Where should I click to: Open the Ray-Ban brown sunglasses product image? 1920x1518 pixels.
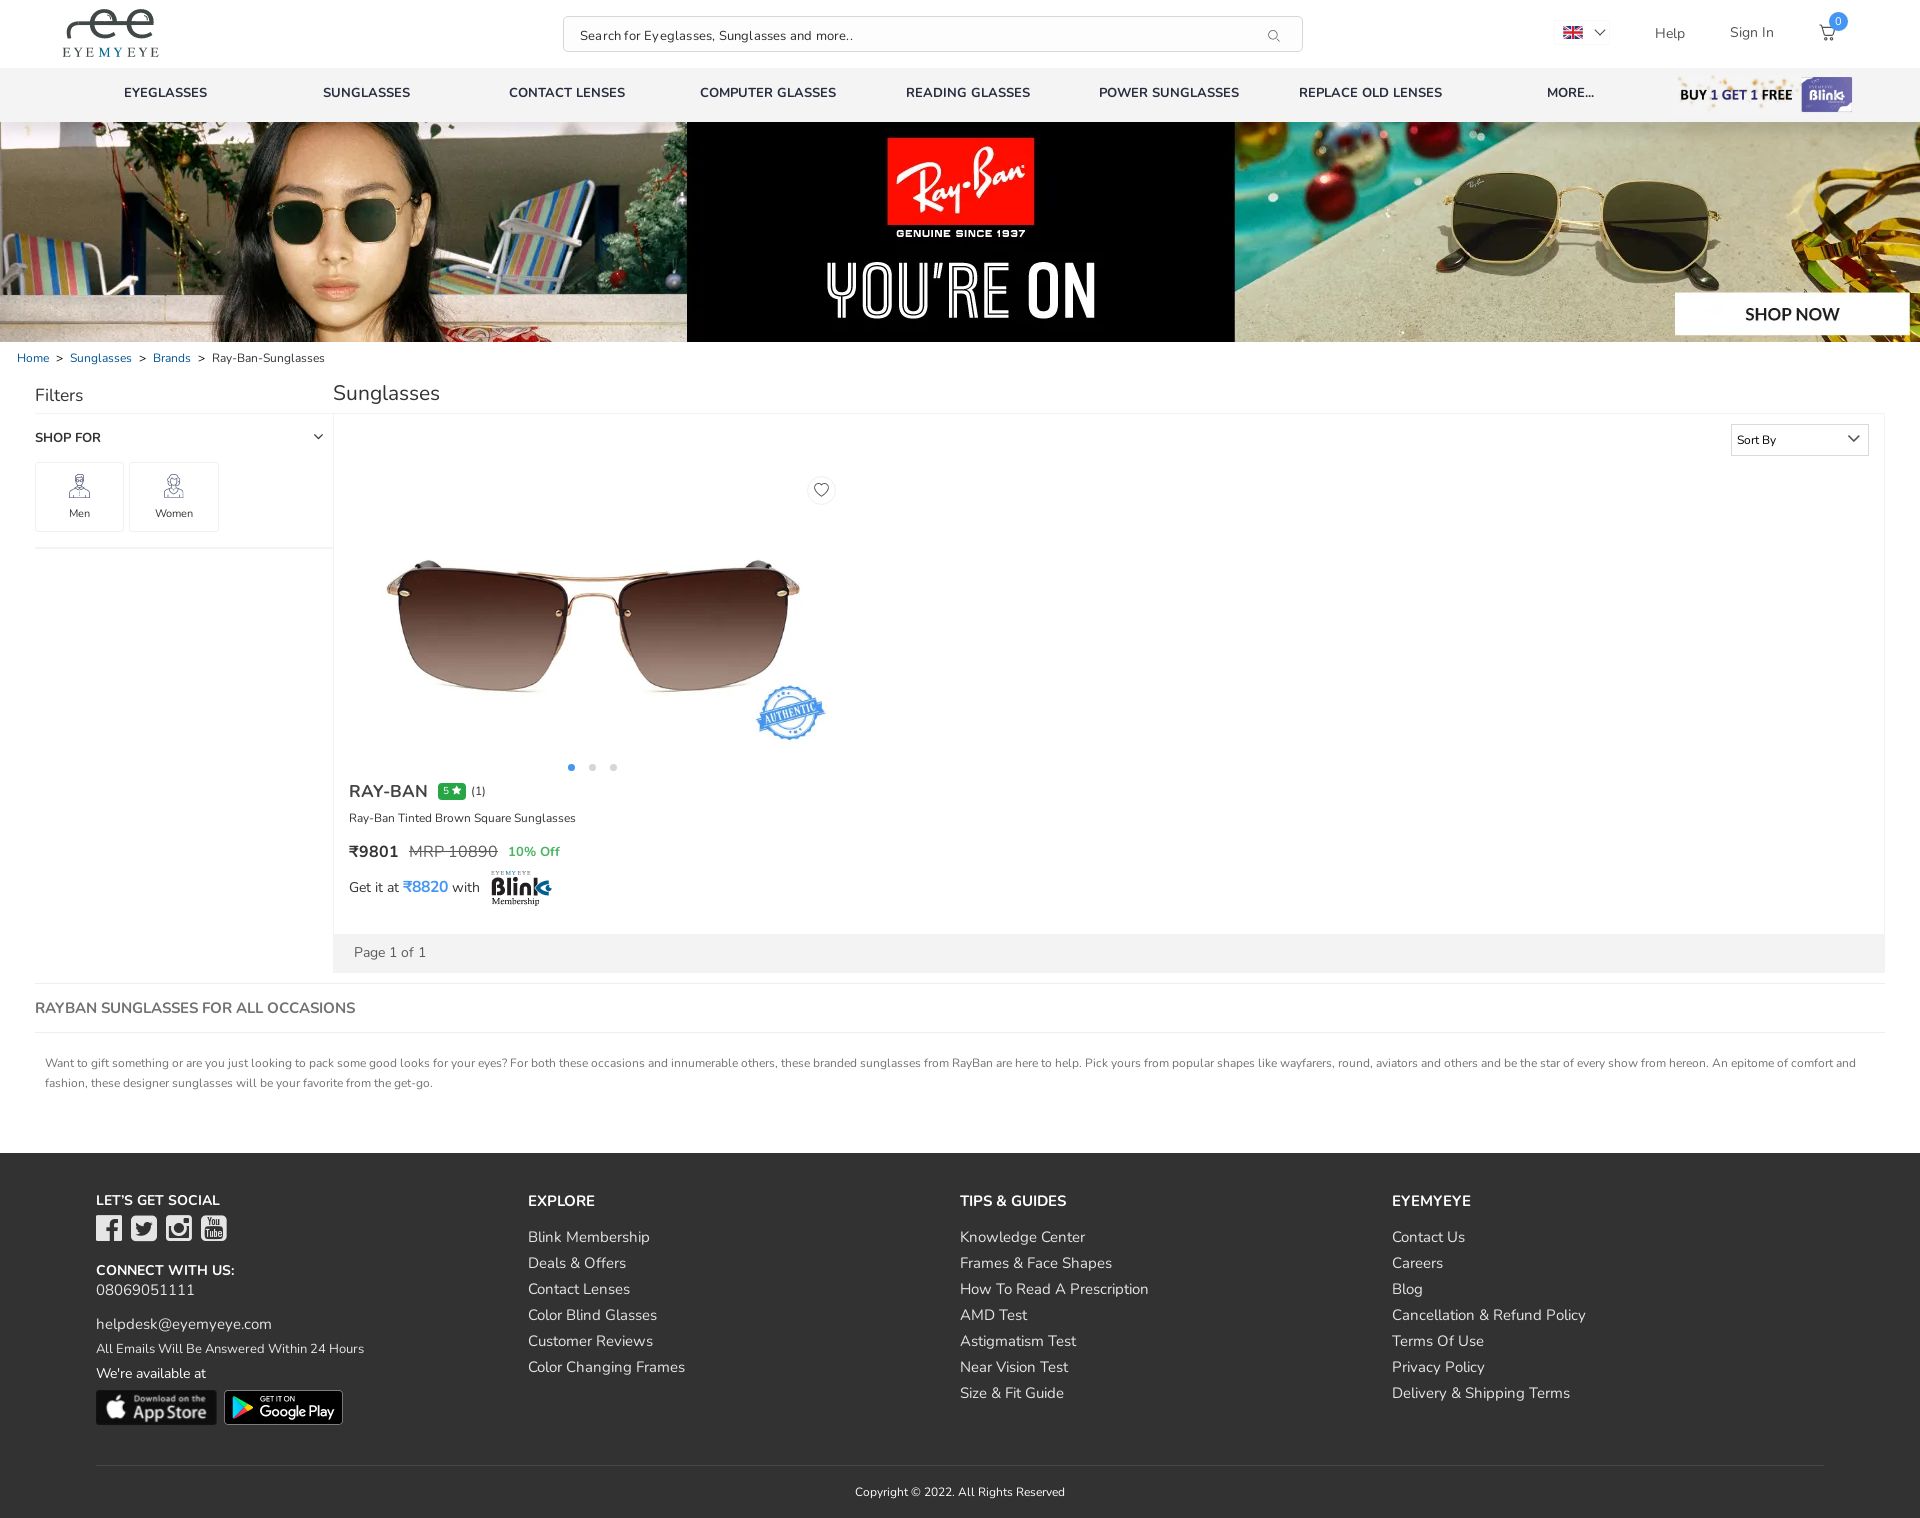pos(593,625)
